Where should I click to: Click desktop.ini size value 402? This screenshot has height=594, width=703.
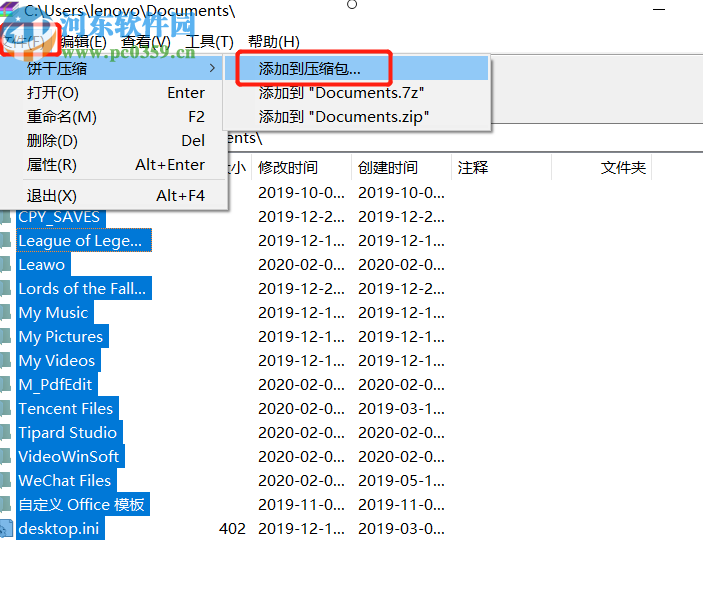pos(232,529)
